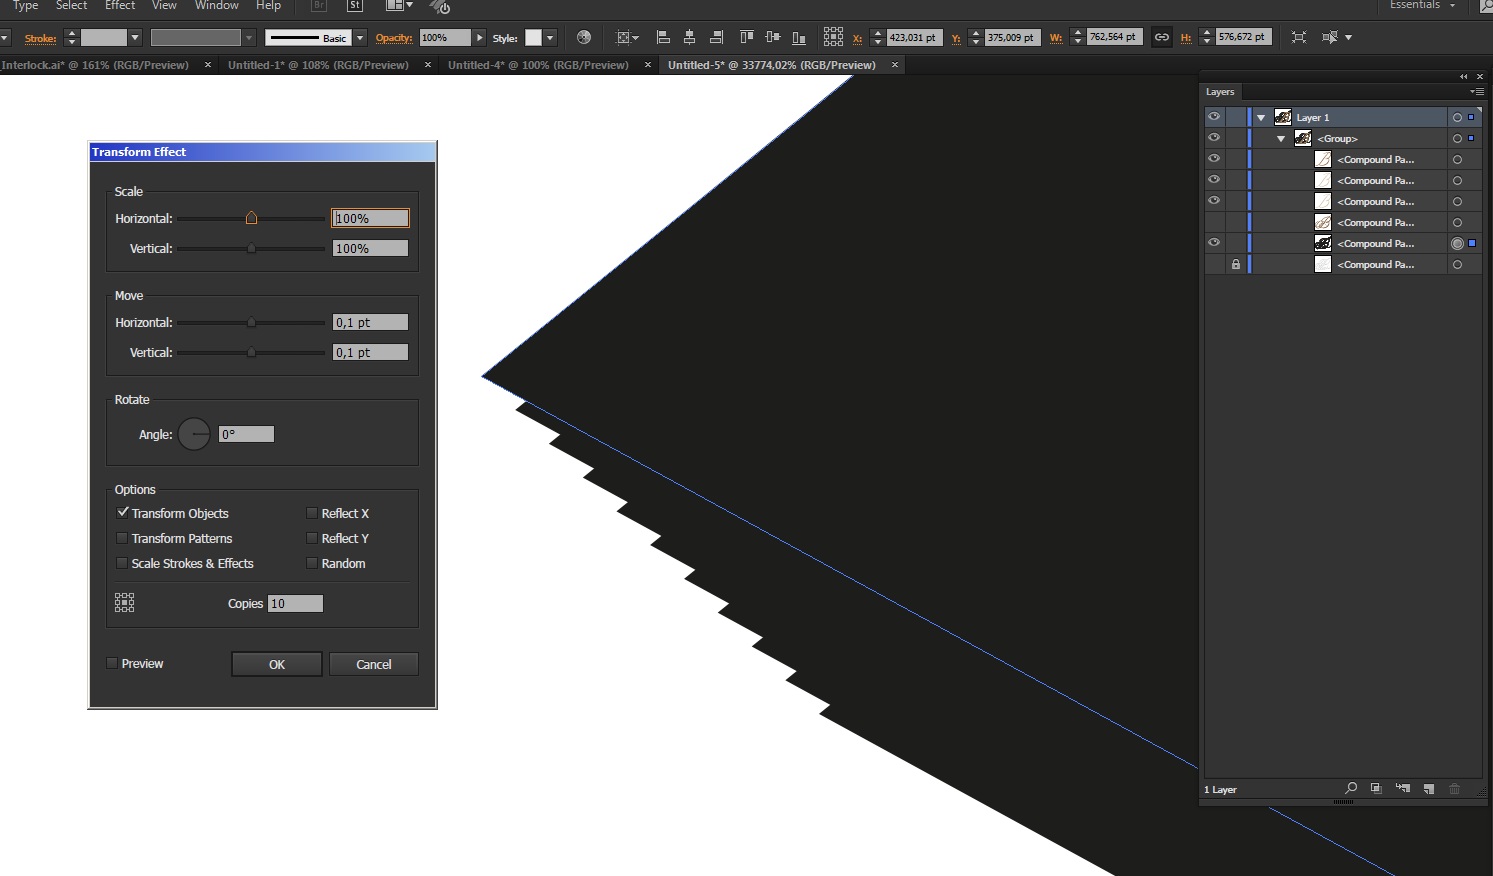Viewport: 1493px width, 876px height.
Task: Switch to the Untitled-4 document tab
Action: click(x=538, y=65)
